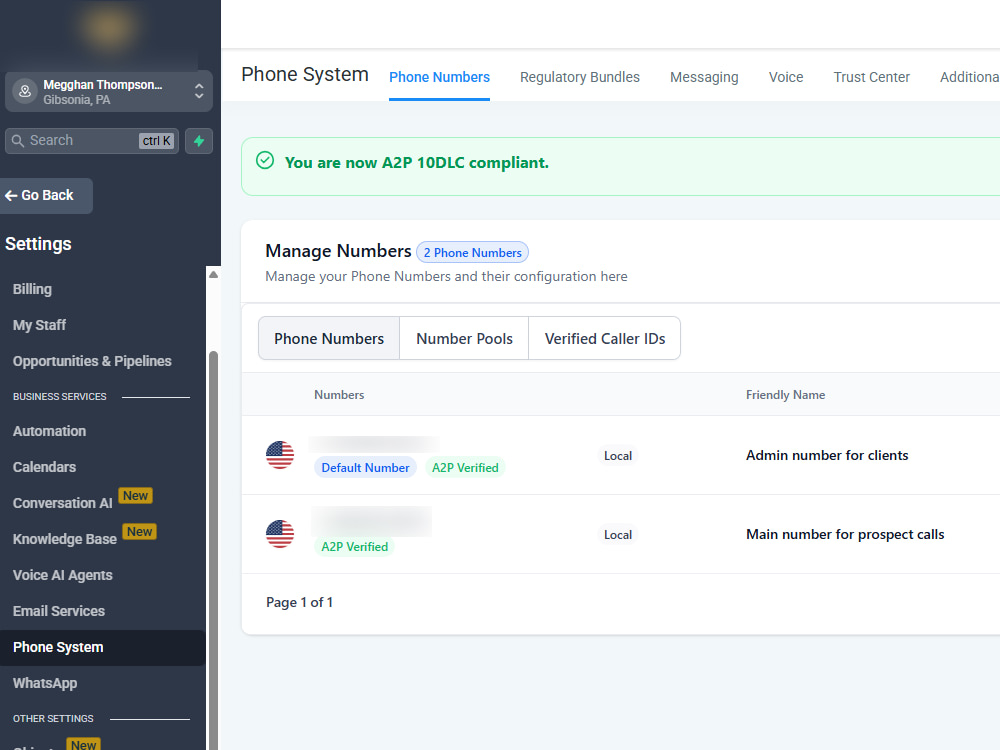Click the New badge beside Knowledge Base
This screenshot has height=750, width=1000.
tap(139, 532)
